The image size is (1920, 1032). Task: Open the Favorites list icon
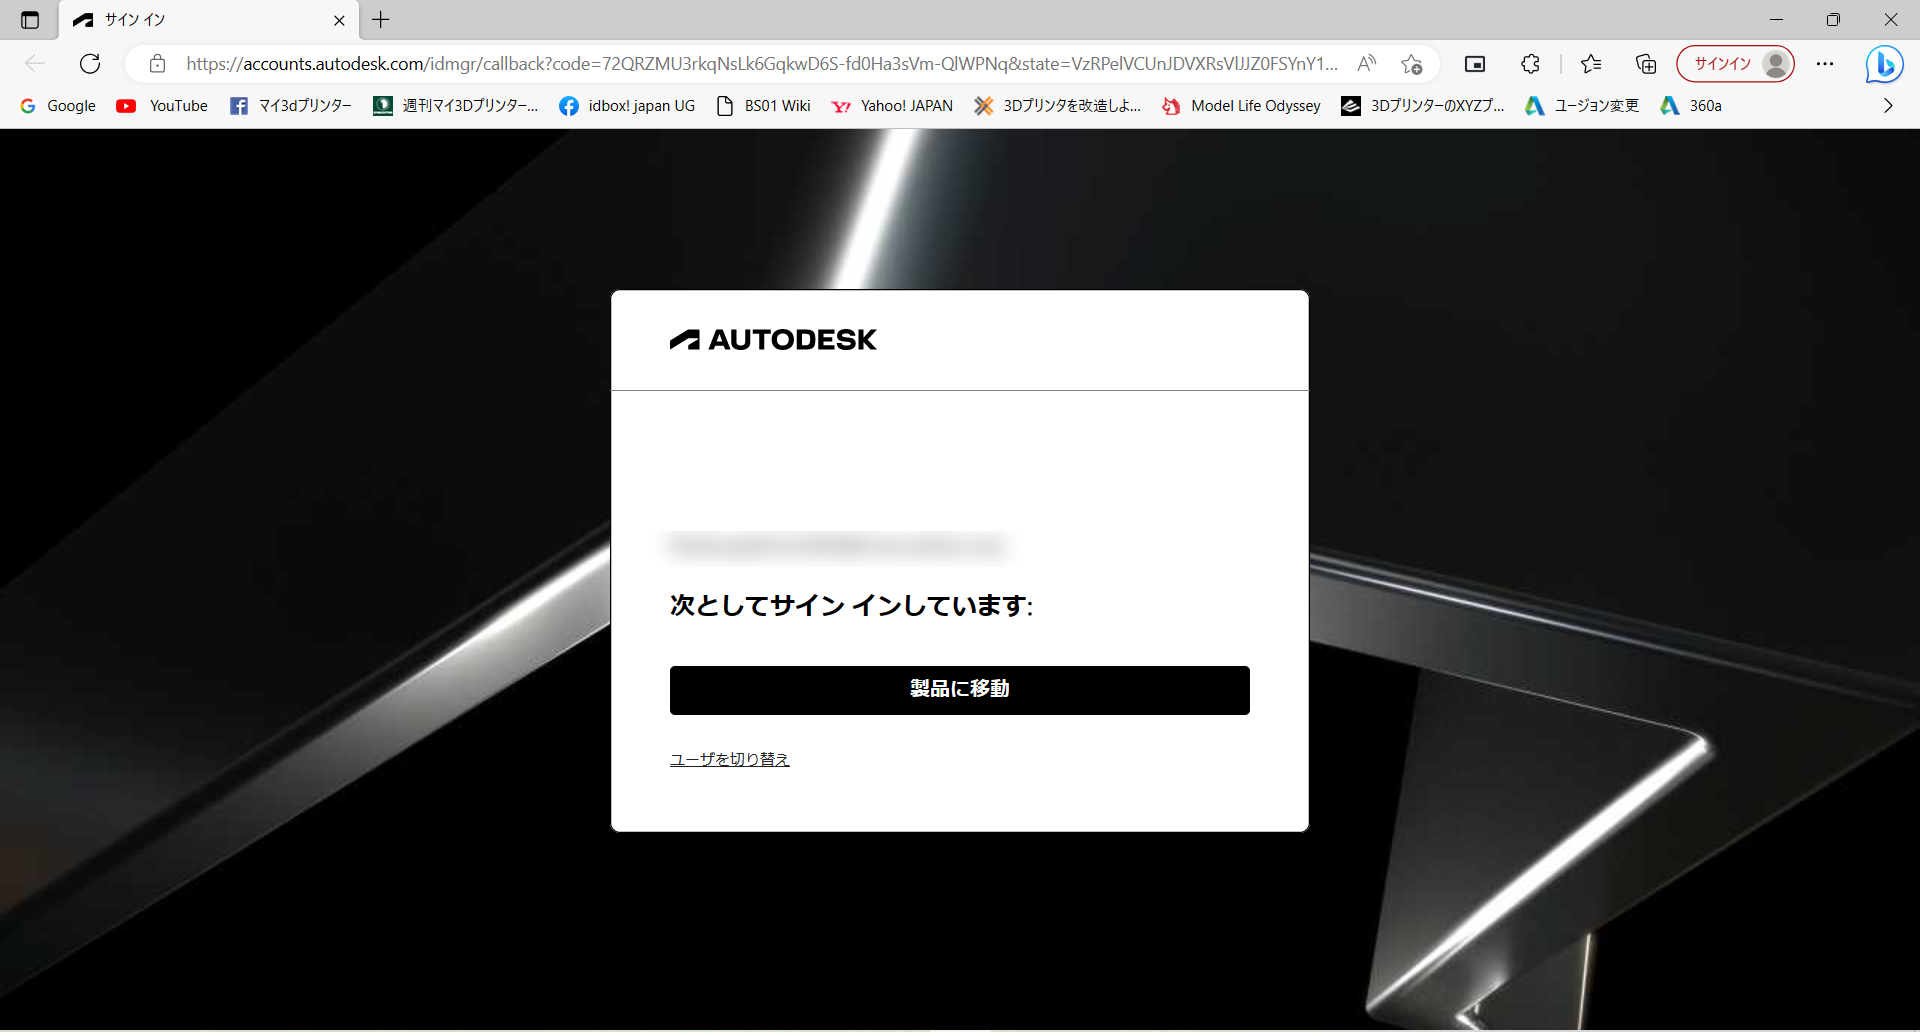pyautogui.click(x=1591, y=64)
